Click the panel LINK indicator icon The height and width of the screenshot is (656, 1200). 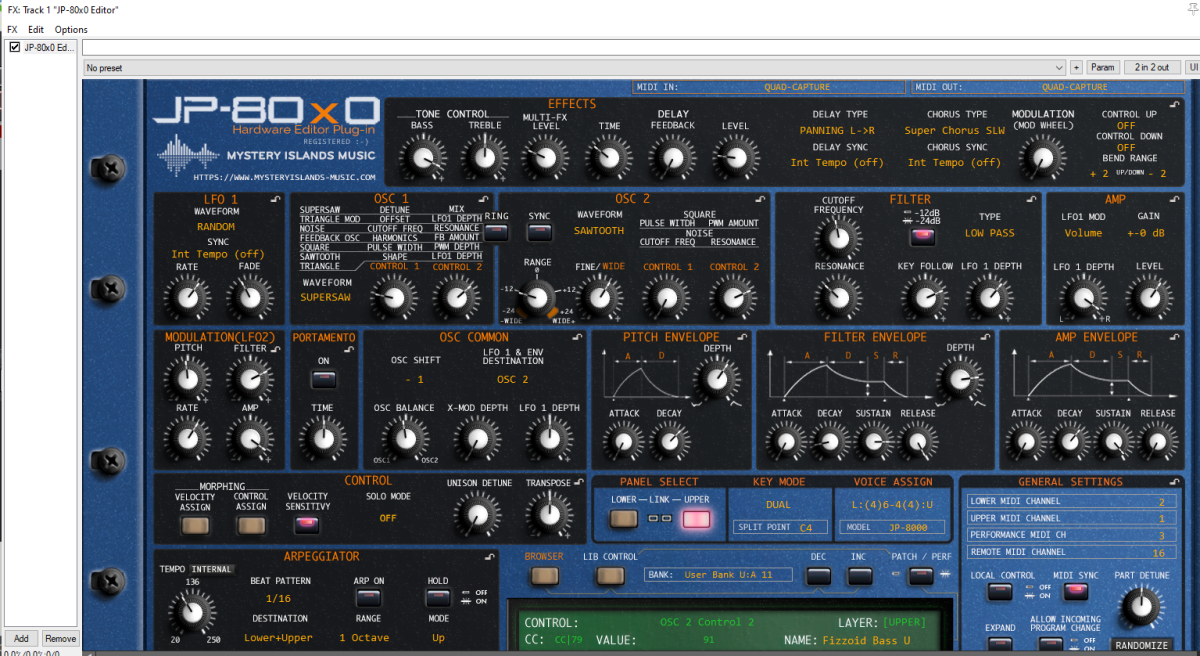[659, 518]
